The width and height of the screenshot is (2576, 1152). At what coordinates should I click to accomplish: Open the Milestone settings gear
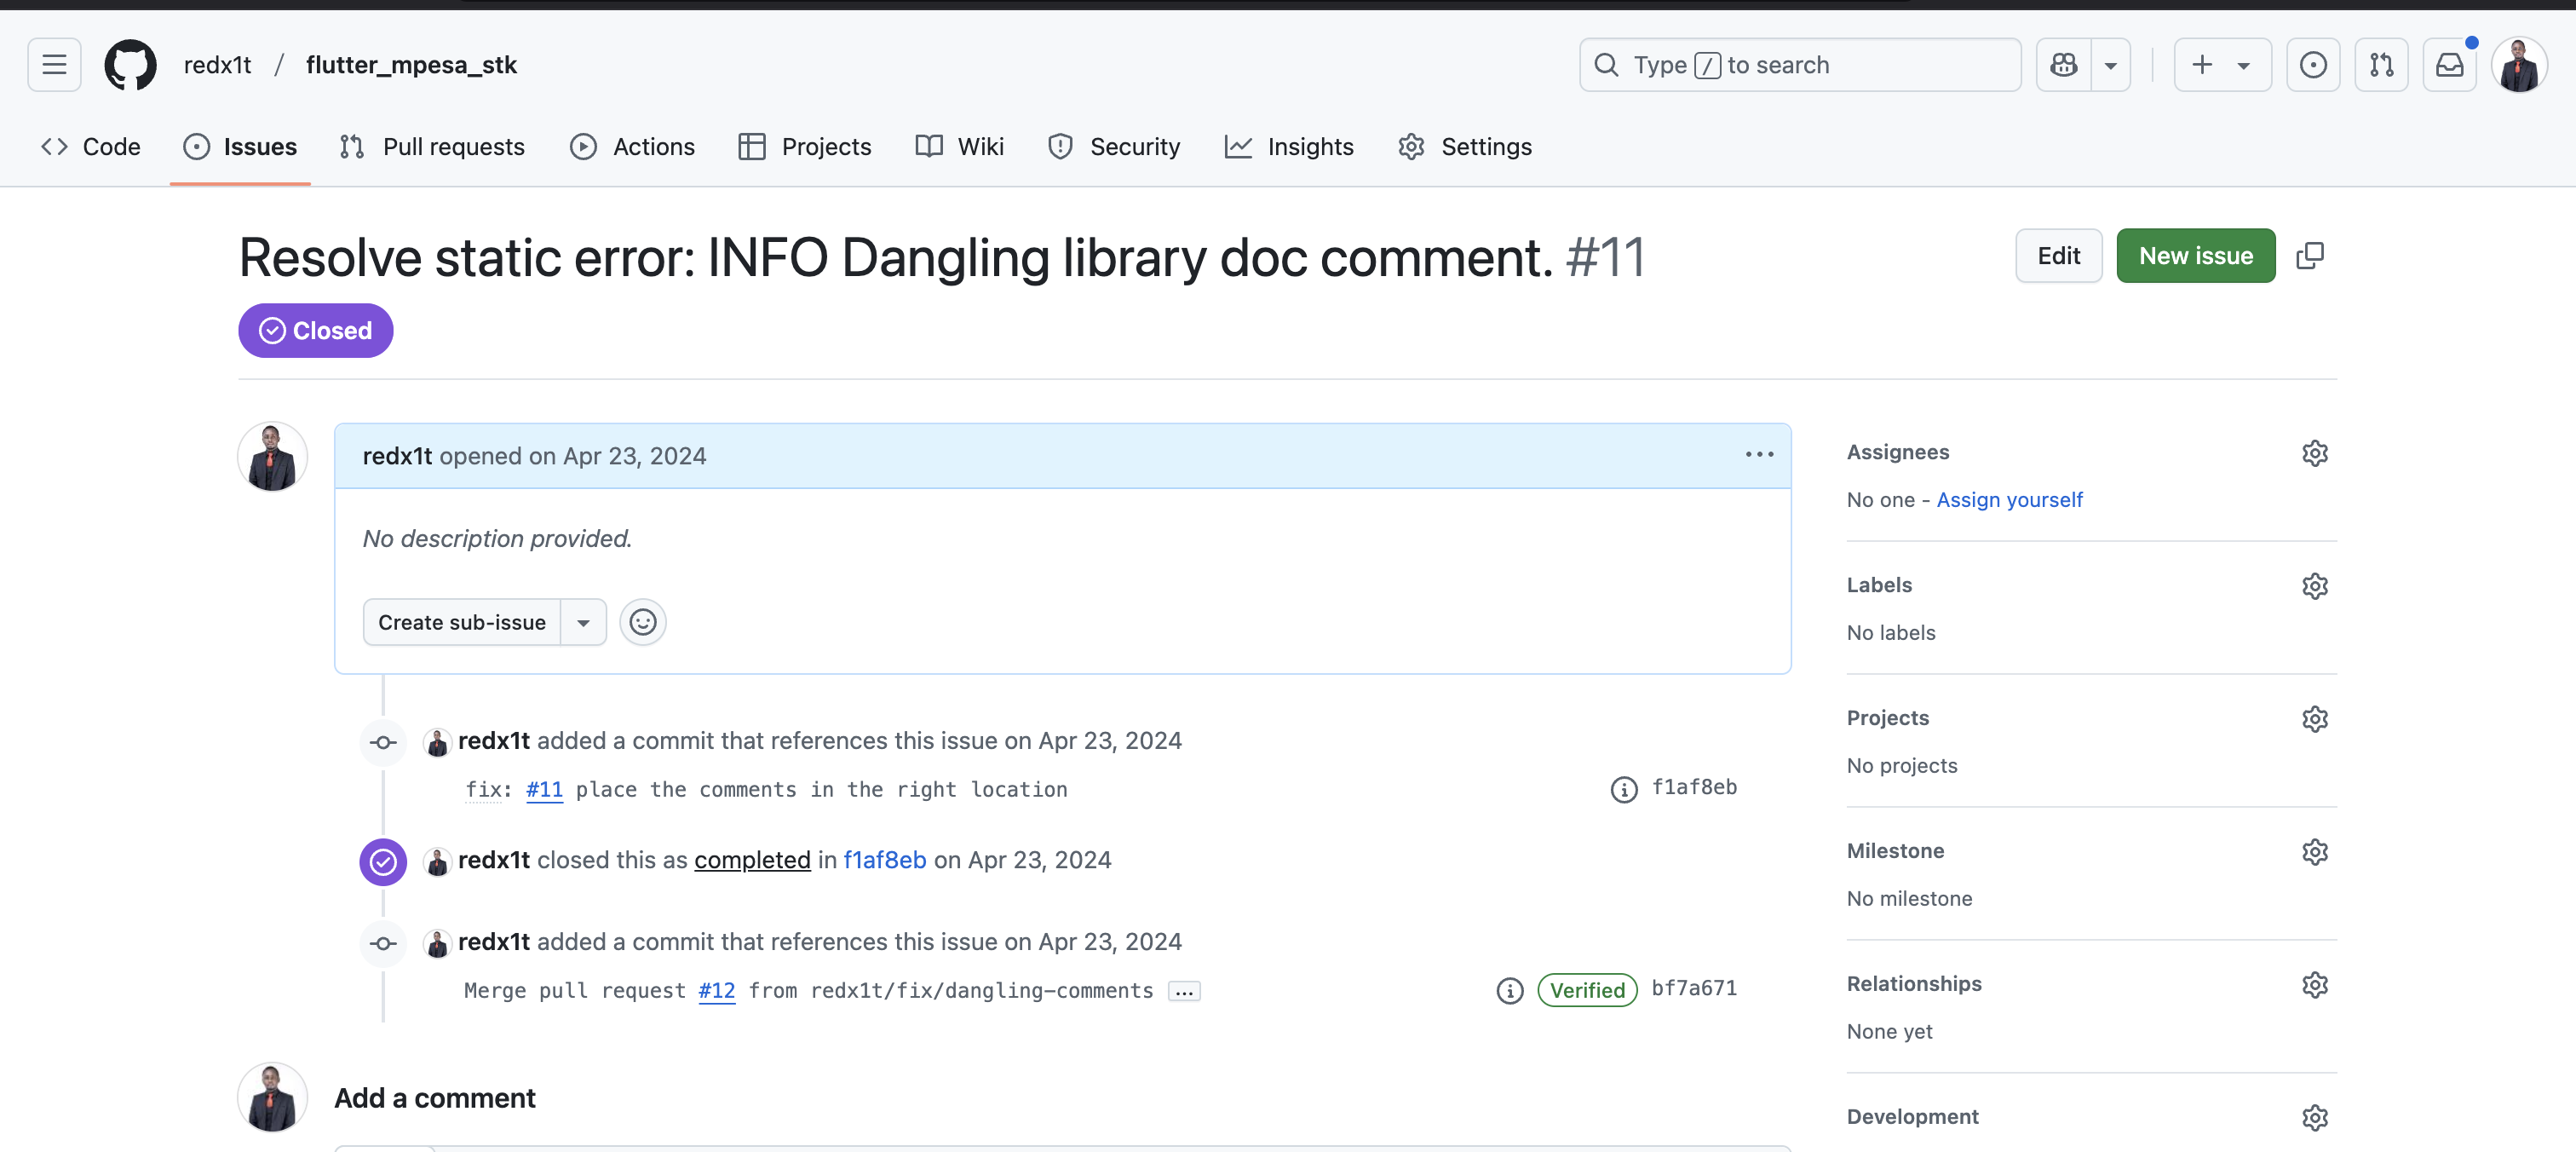(2317, 851)
